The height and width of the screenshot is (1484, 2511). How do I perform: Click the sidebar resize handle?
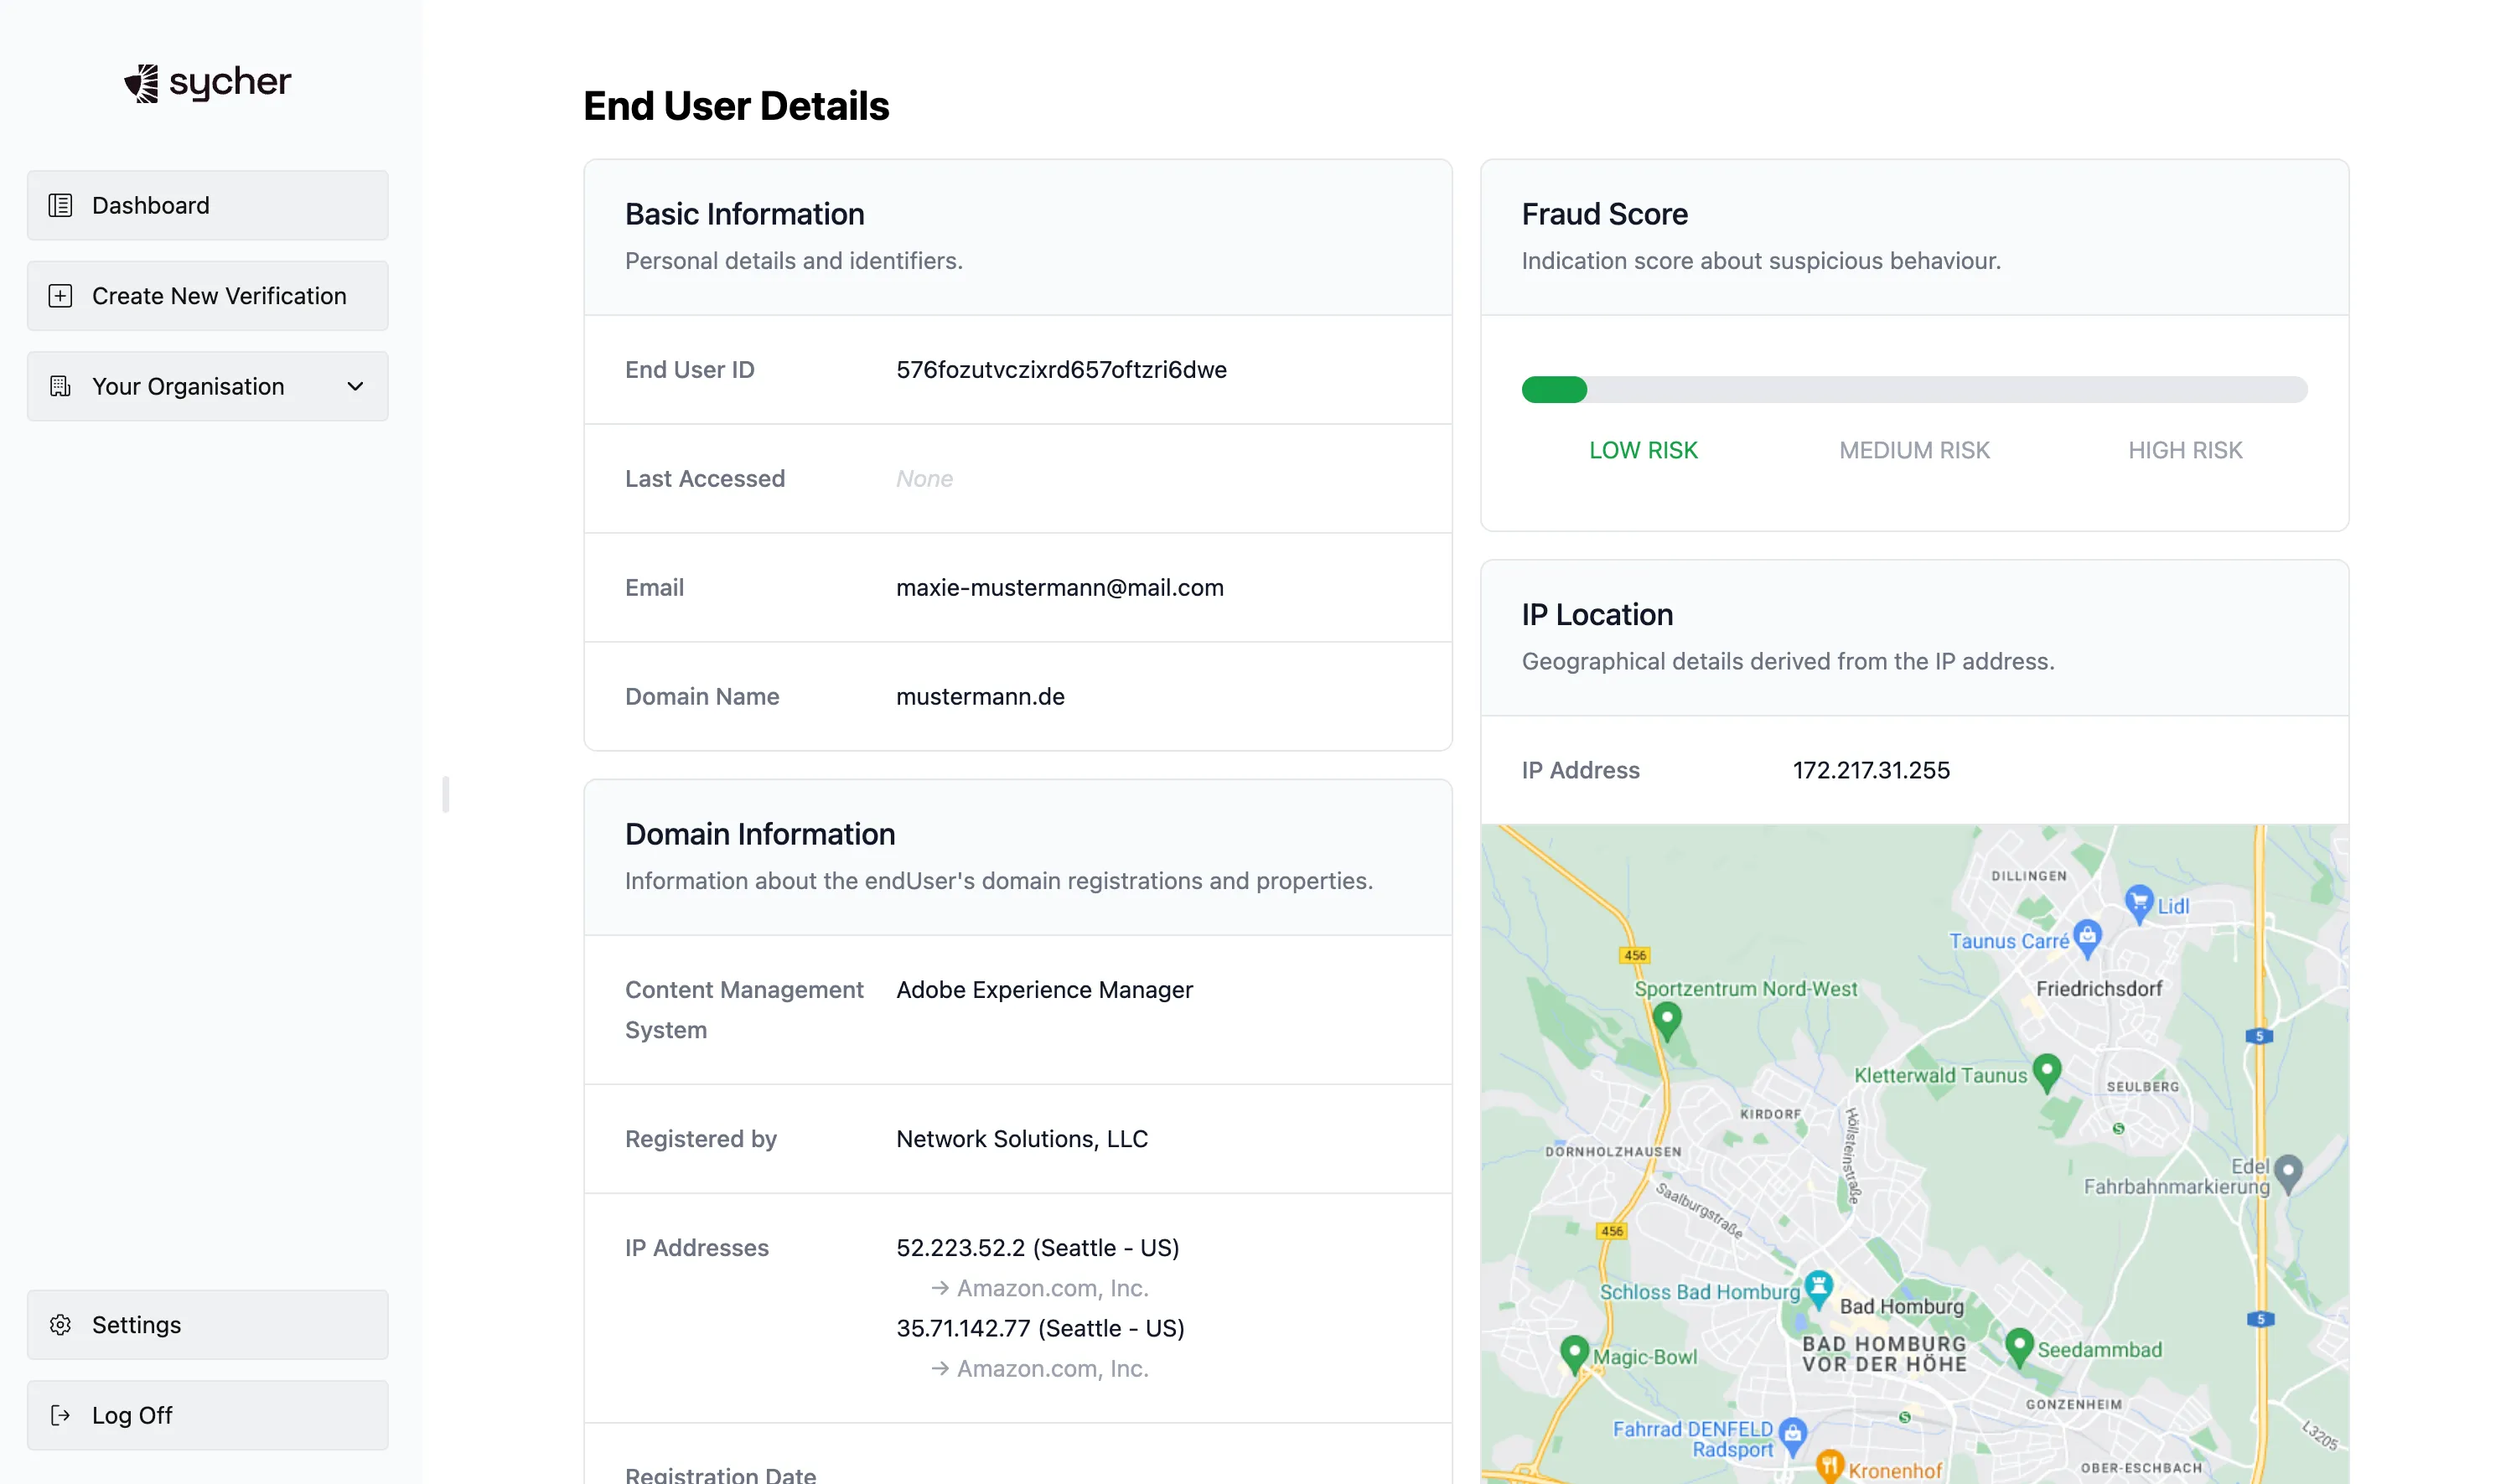tap(445, 795)
